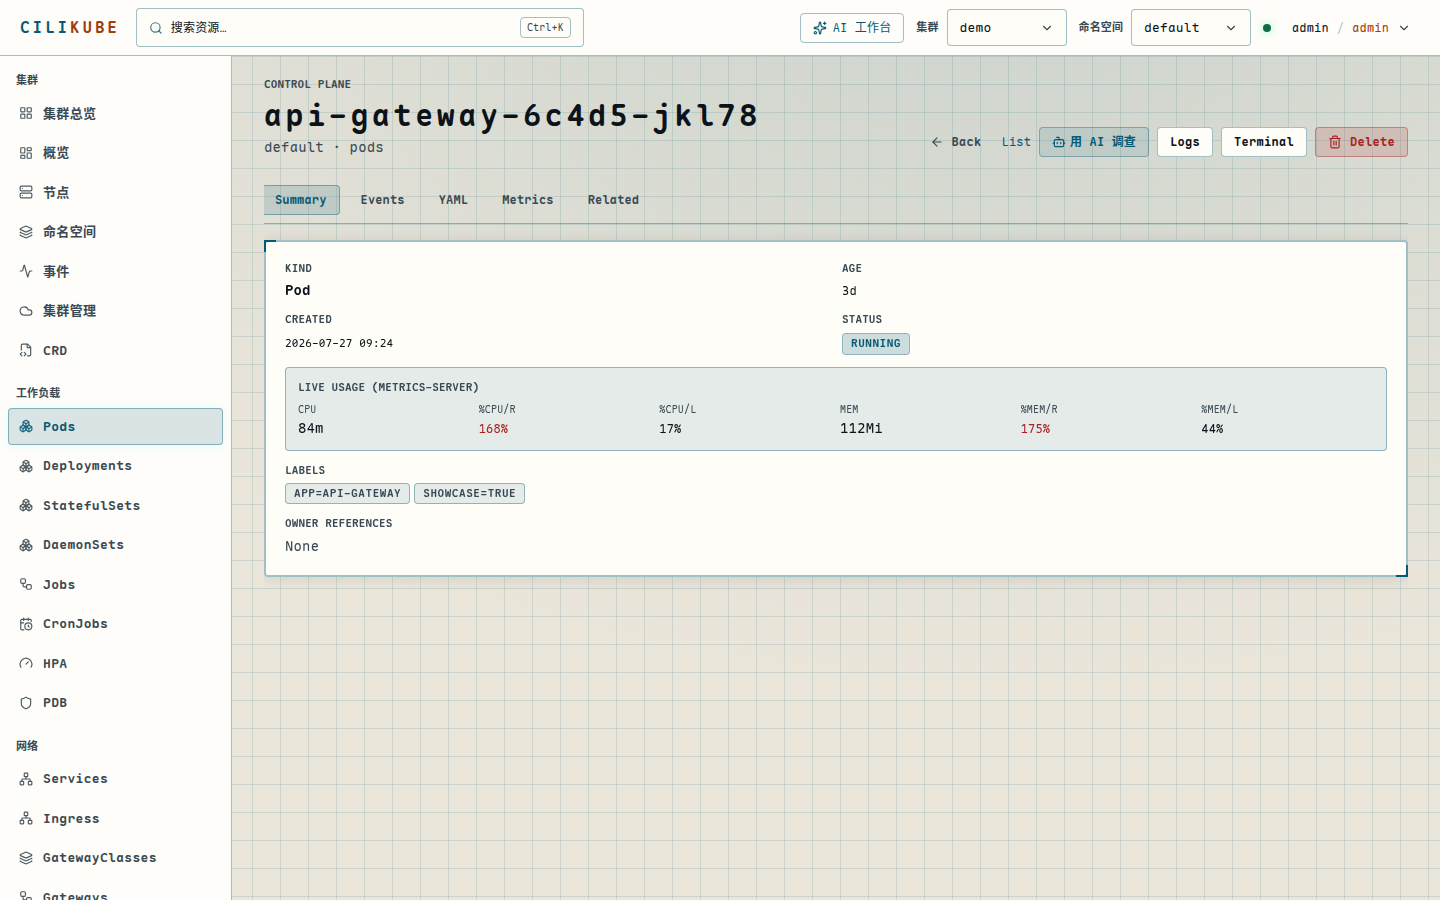Click the Deployments icon in sidebar
This screenshot has width=1440, height=900.
[26, 466]
